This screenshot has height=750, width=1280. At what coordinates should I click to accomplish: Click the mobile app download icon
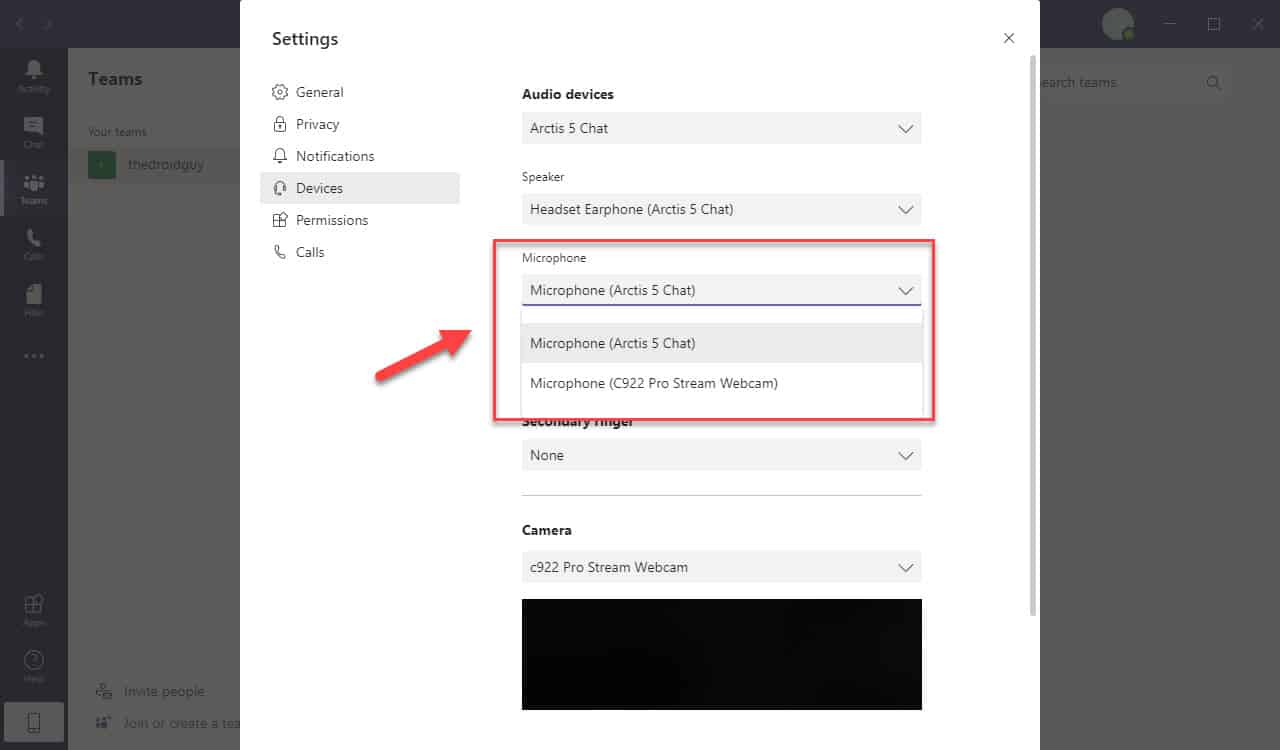34,722
